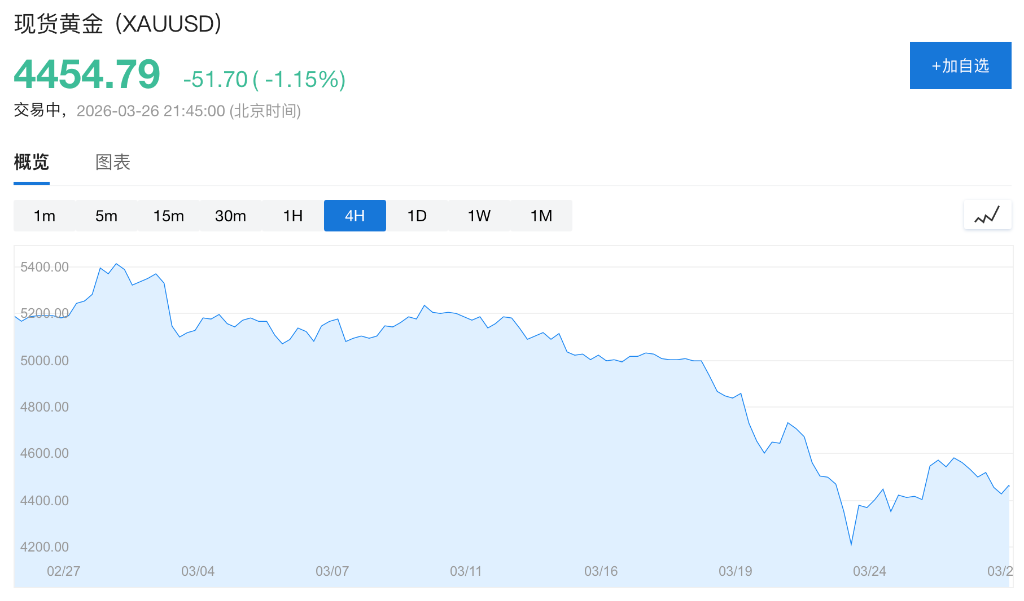
Task: Switch to the 图表 tab
Action: pyautogui.click(x=112, y=161)
